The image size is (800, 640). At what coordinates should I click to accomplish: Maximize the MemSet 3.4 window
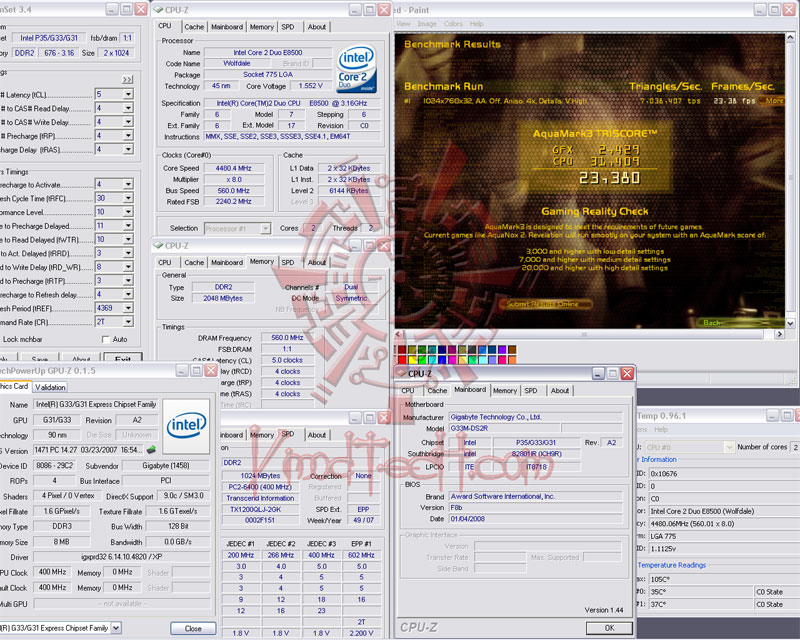click(127, 9)
